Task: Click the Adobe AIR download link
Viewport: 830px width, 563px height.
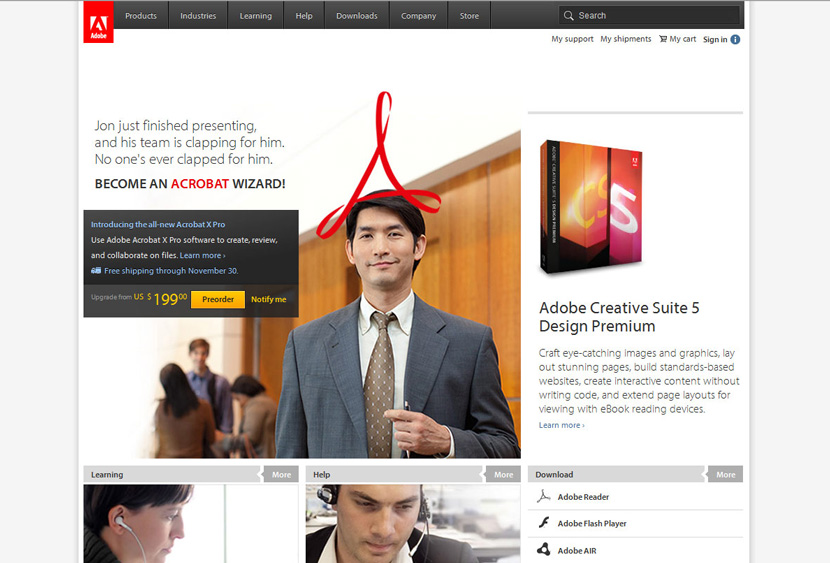Action: tap(577, 550)
